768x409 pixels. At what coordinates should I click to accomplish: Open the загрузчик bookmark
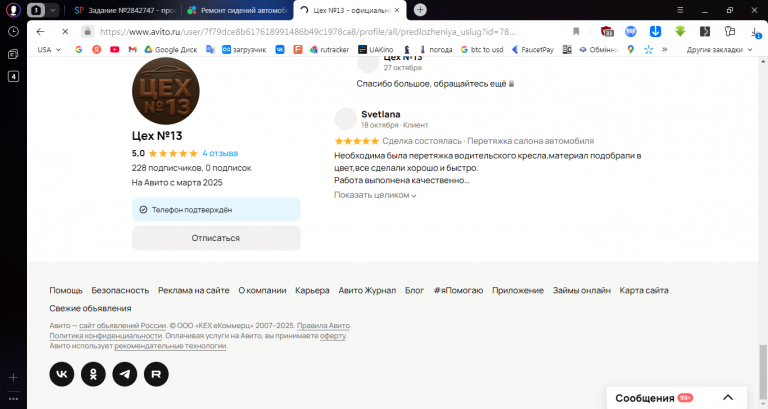coord(244,49)
